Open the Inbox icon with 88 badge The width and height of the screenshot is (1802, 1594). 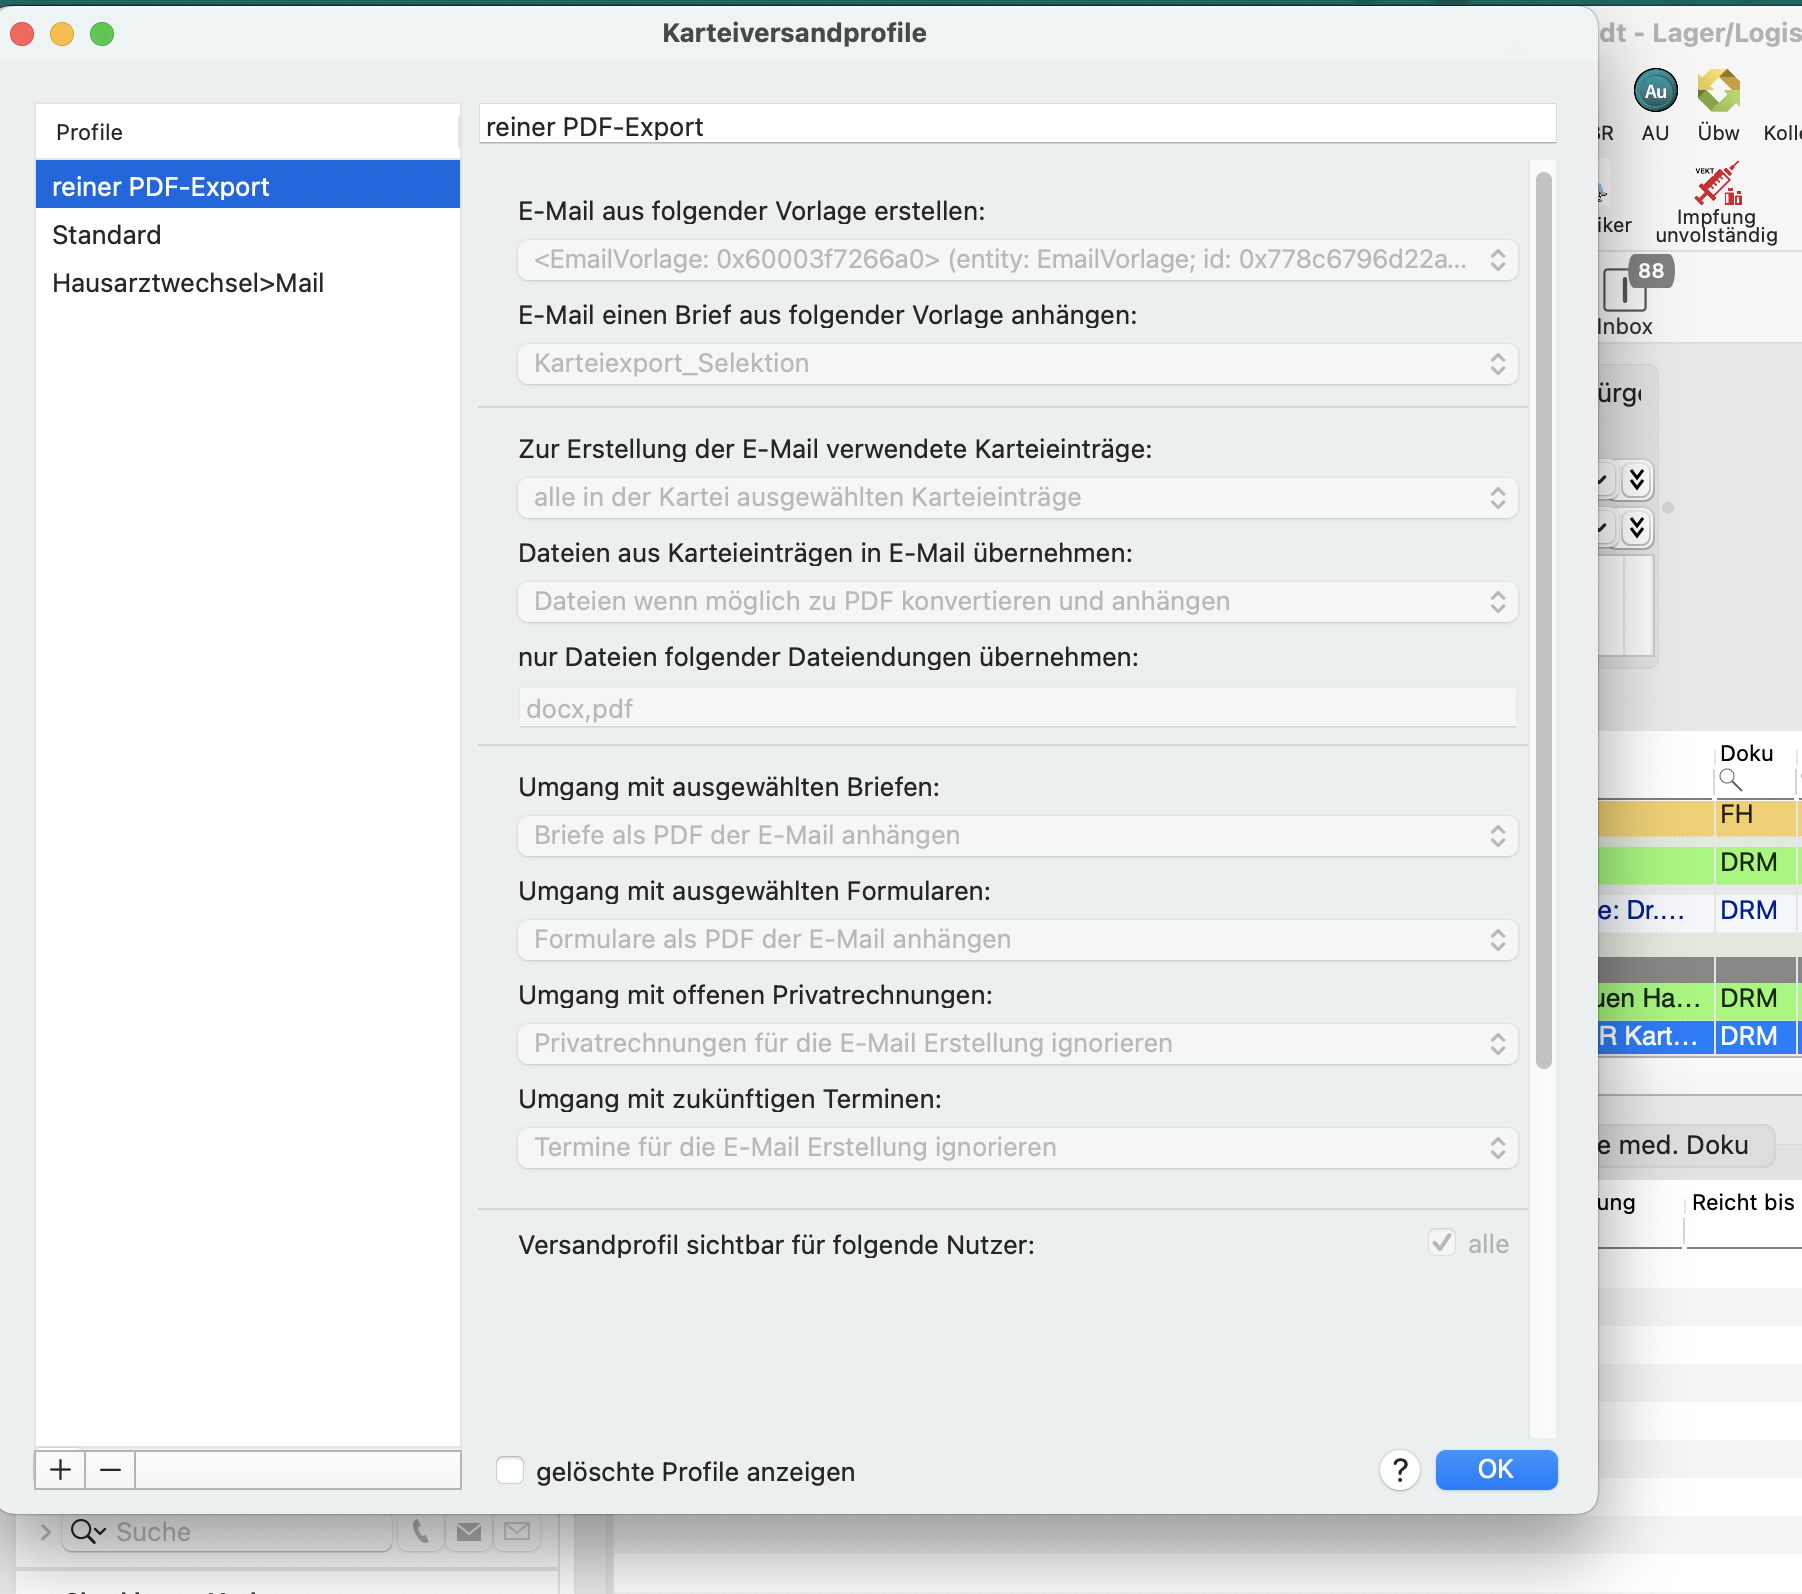(1626, 290)
